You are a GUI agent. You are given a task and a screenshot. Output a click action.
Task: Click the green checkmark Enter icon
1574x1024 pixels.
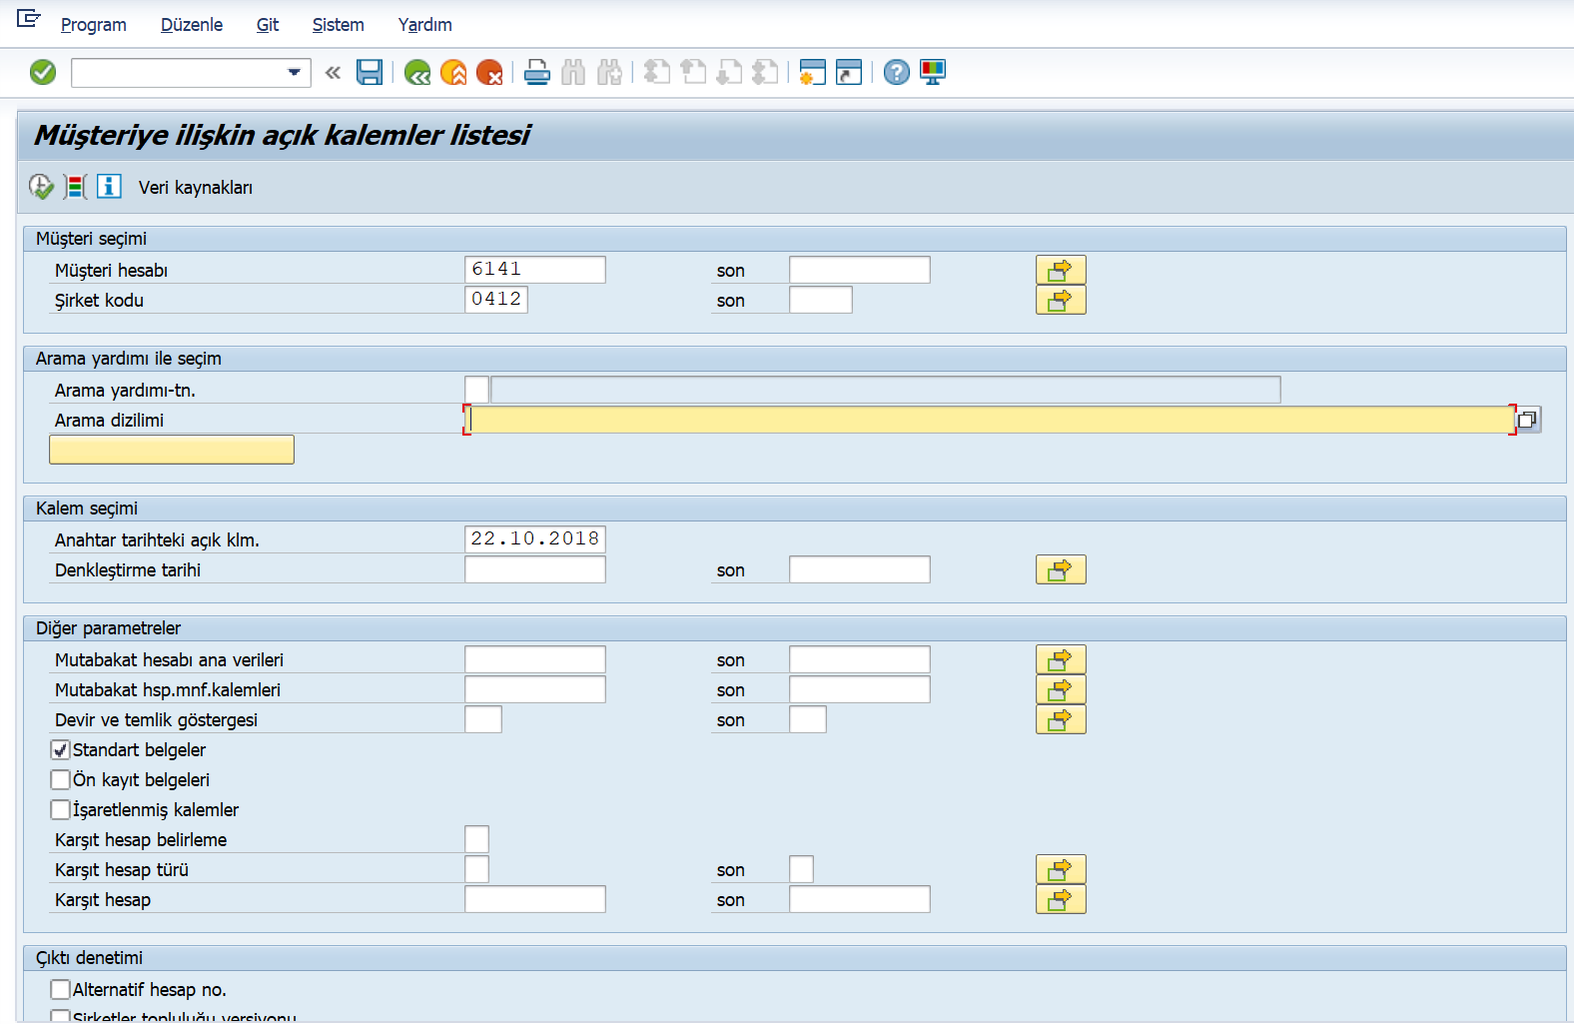pos(43,72)
